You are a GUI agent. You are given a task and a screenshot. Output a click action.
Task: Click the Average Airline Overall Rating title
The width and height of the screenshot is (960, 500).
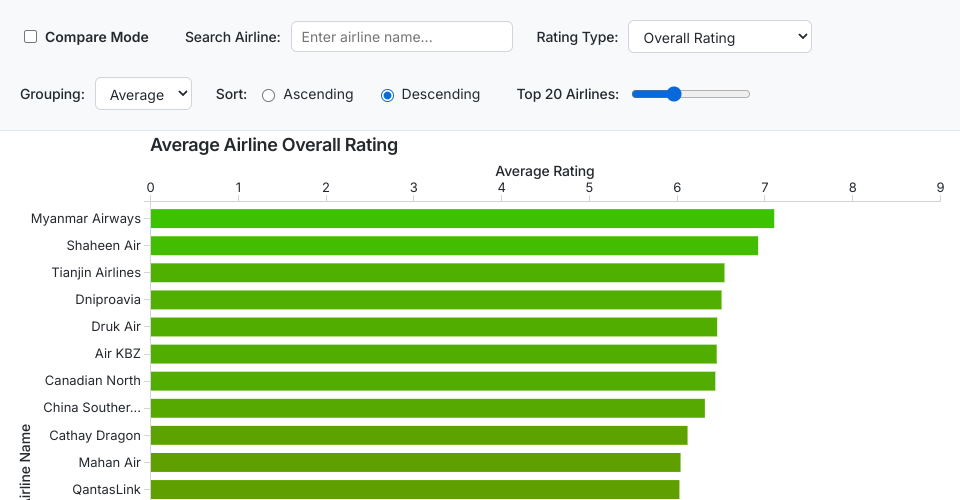pyautogui.click(x=274, y=145)
